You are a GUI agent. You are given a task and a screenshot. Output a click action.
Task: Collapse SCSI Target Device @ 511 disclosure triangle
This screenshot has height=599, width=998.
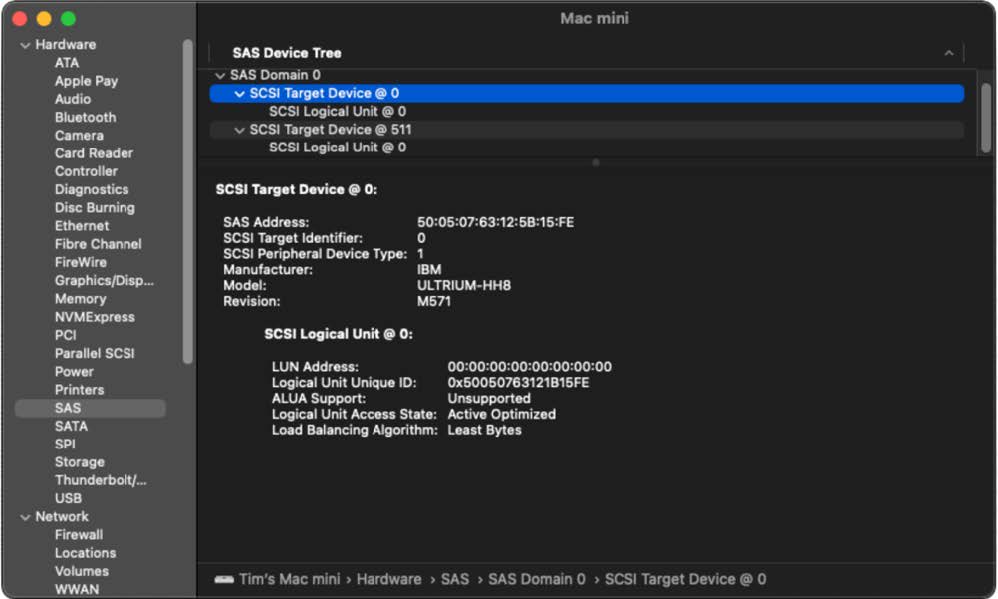[x=239, y=129]
